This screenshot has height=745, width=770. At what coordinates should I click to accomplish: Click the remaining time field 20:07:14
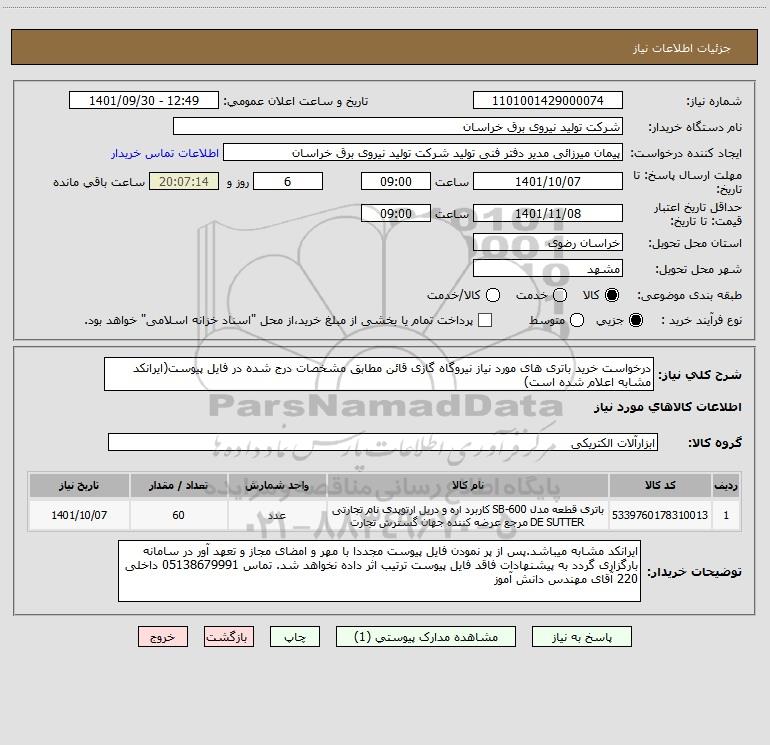click(x=184, y=181)
